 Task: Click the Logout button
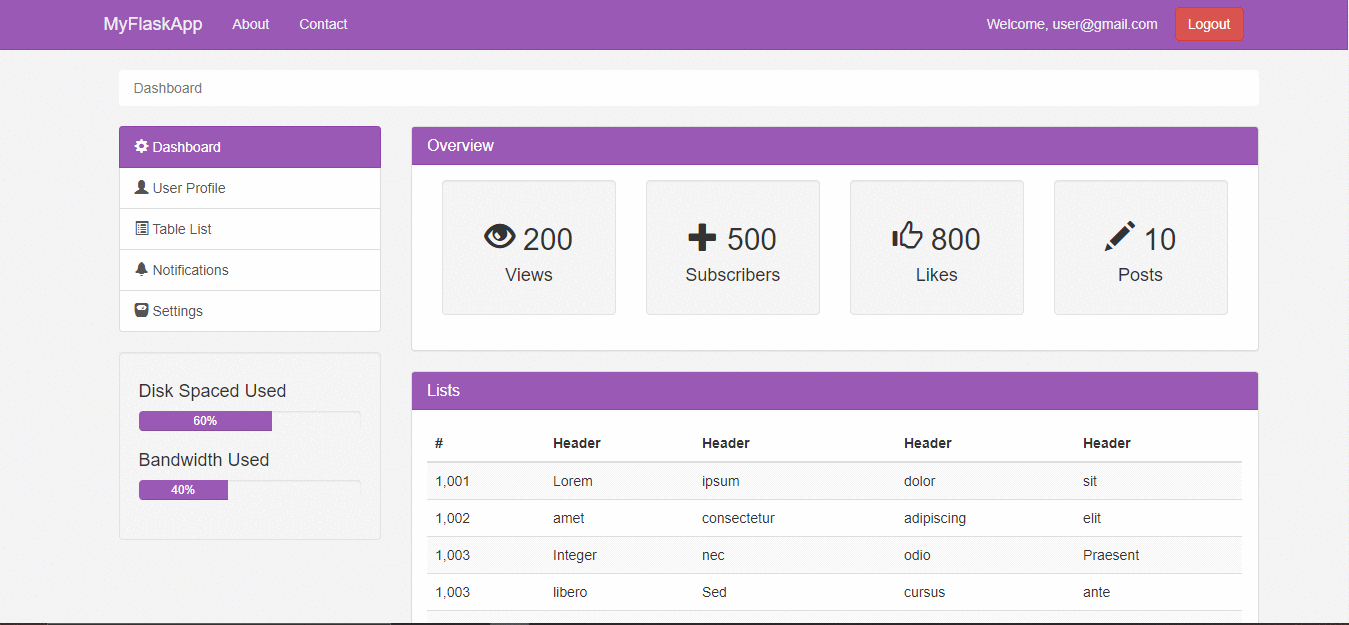tap(1209, 24)
